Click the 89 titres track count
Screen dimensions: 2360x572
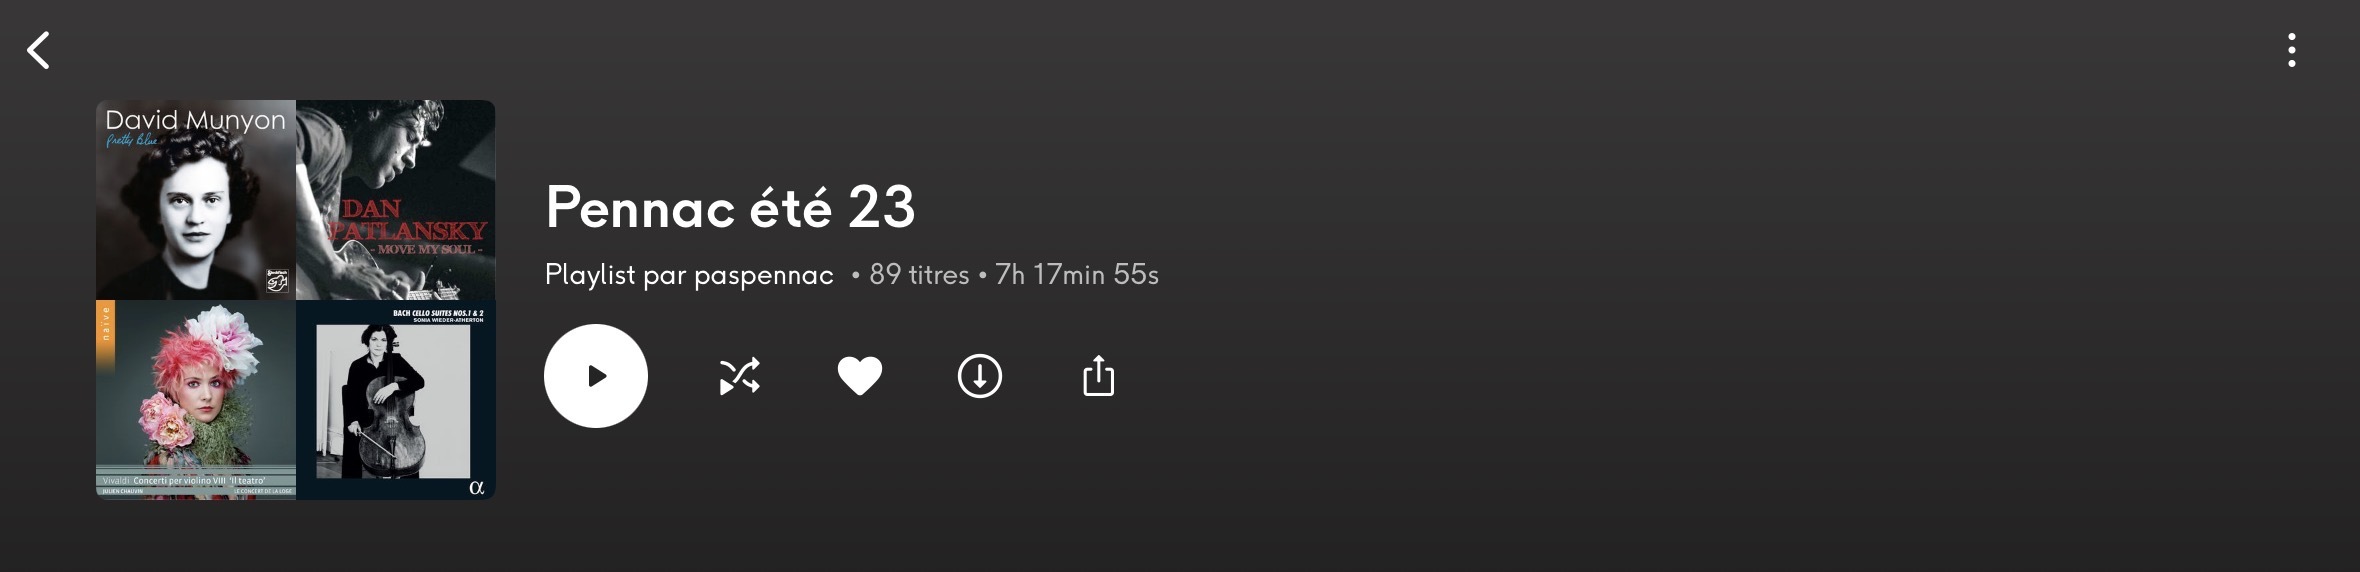(x=919, y=275)
